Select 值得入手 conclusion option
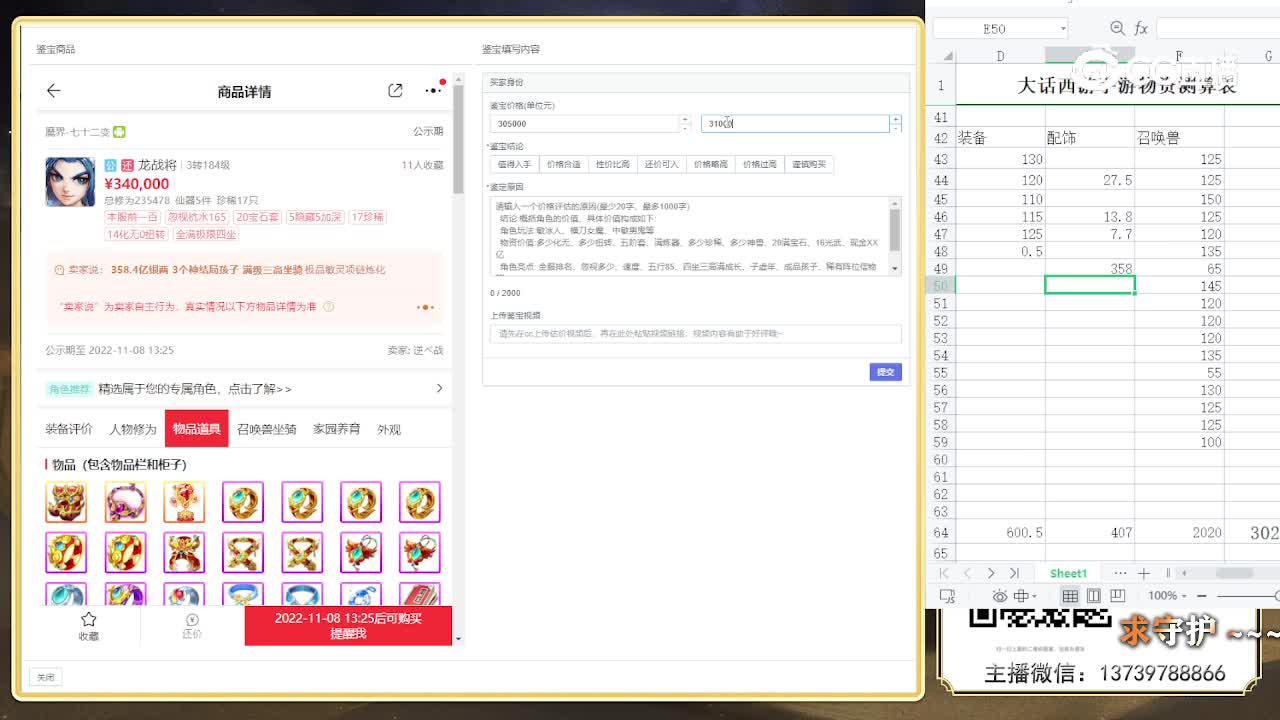 [515, 164]
